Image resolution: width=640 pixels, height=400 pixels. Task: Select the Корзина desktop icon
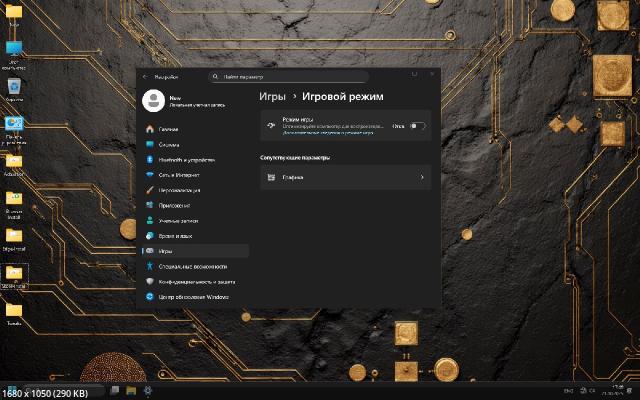[14, 90]
